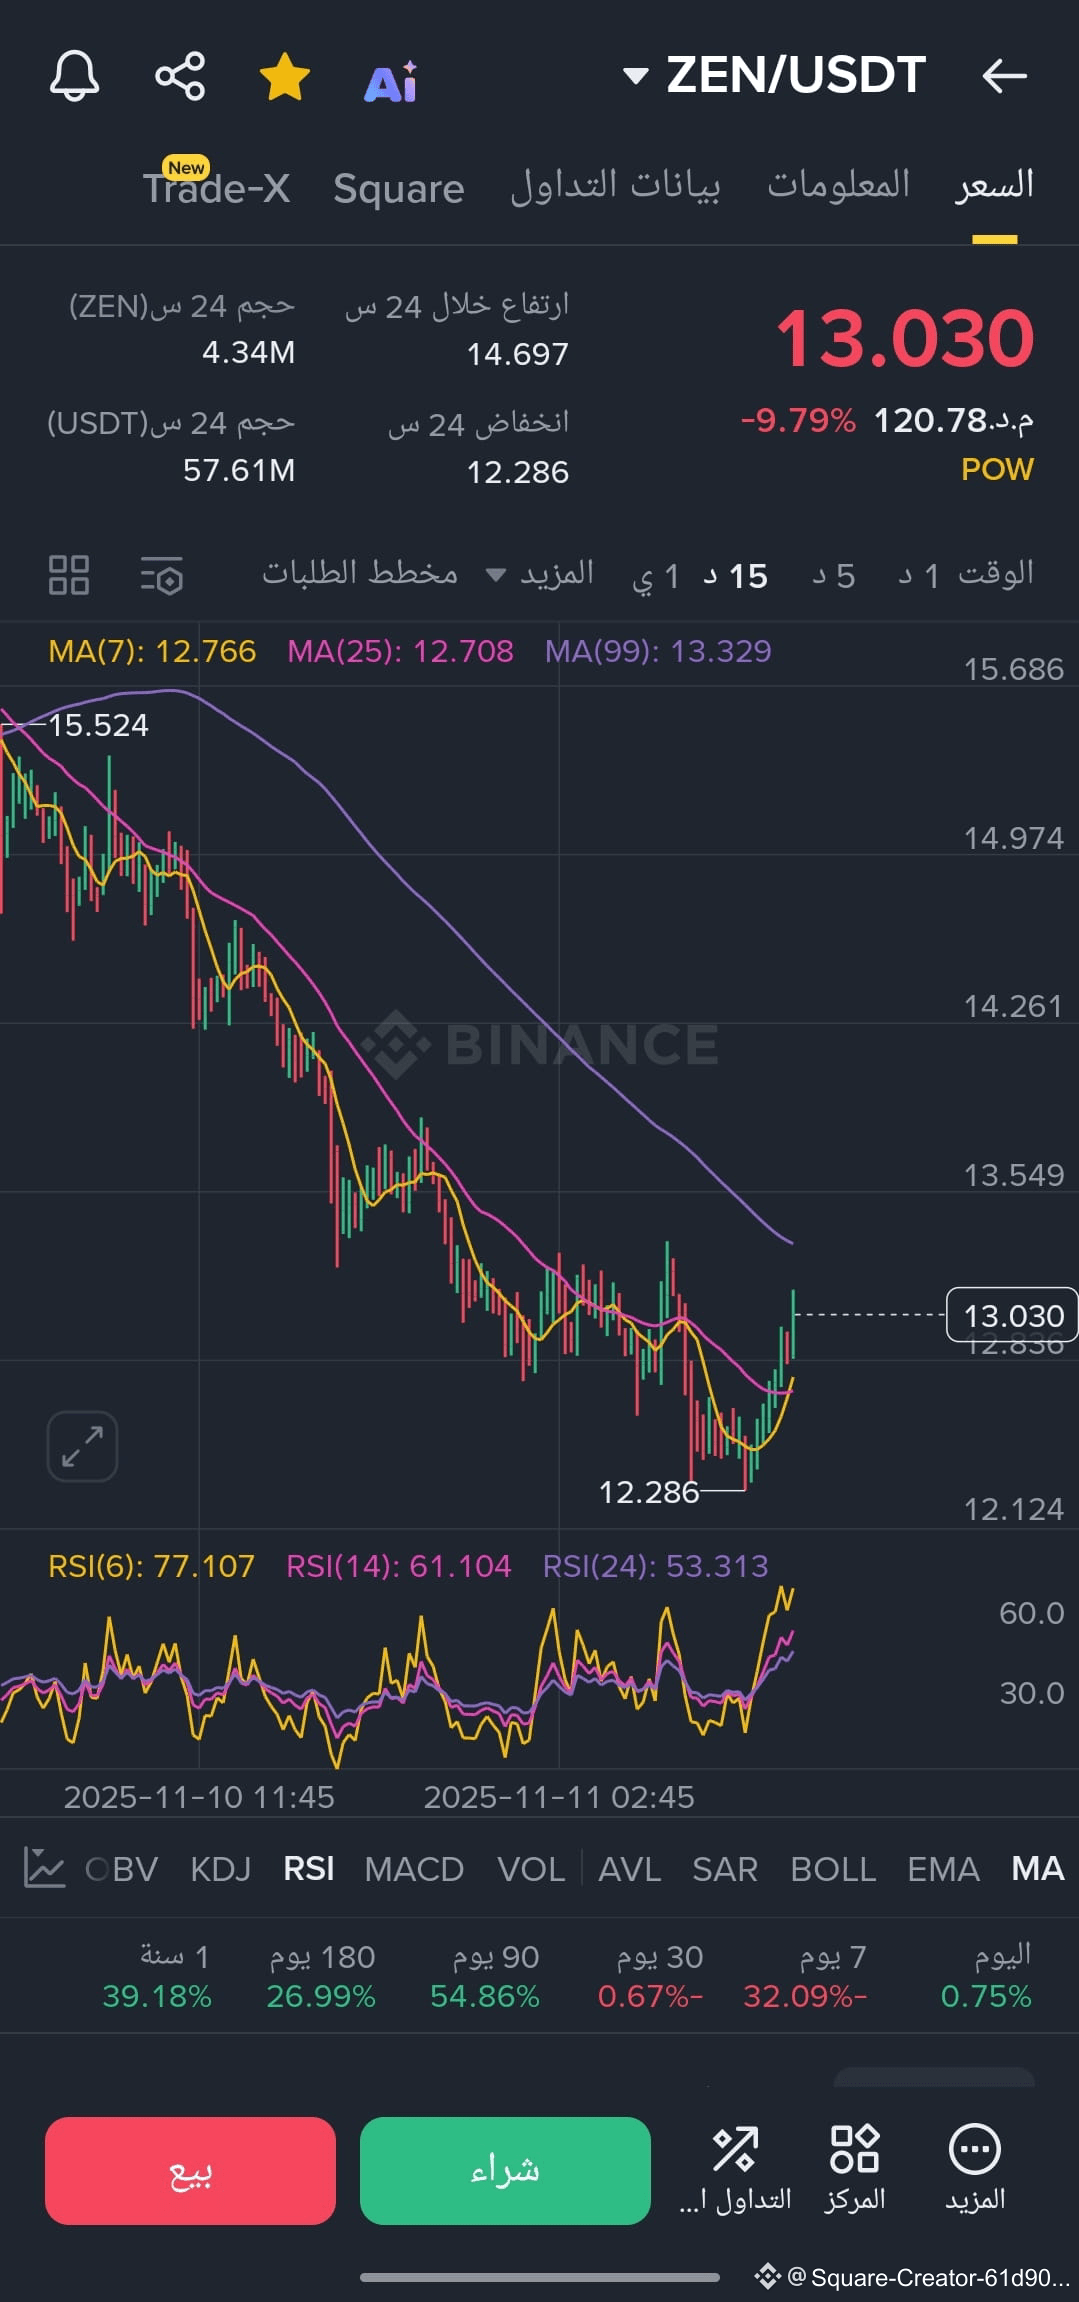Toggle the KDJ indicator
Image resolution: width=1079 pixels, height=2302 pixels.
[221, 1868]
